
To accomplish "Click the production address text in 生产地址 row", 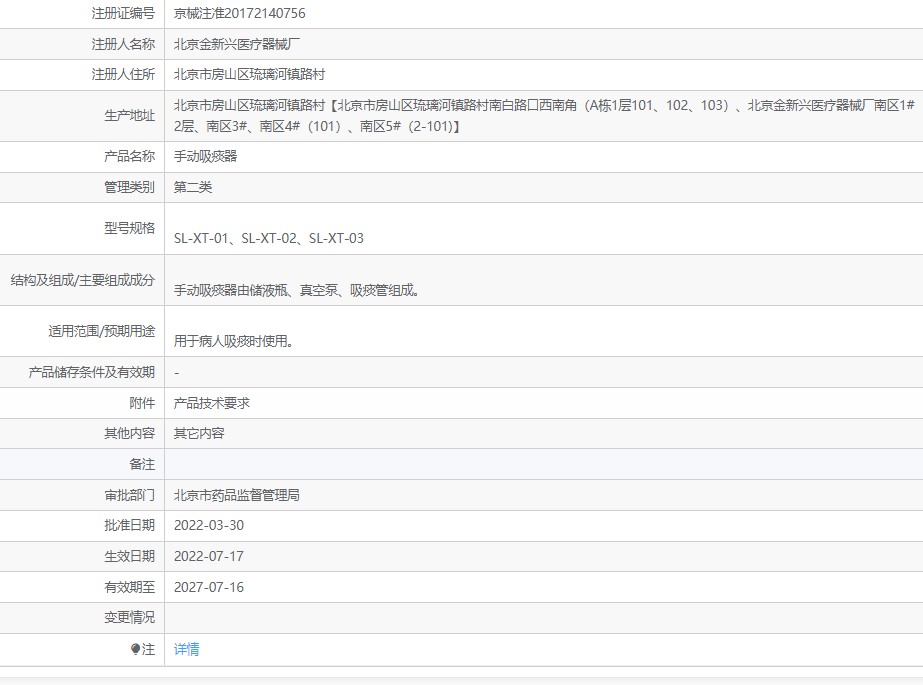I will (544, 116).
